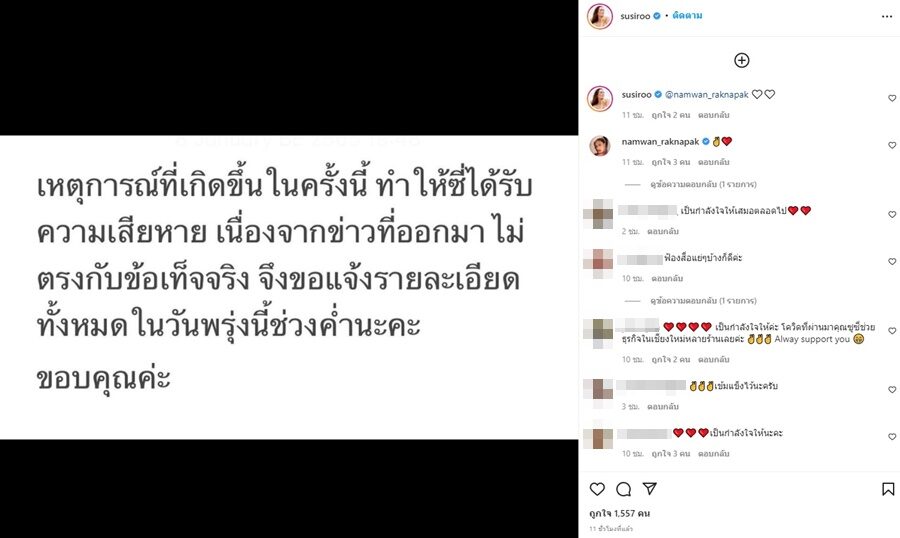Share the post via paper plane icon
This screenshot has width=900, height=538.
pos(649,489)
